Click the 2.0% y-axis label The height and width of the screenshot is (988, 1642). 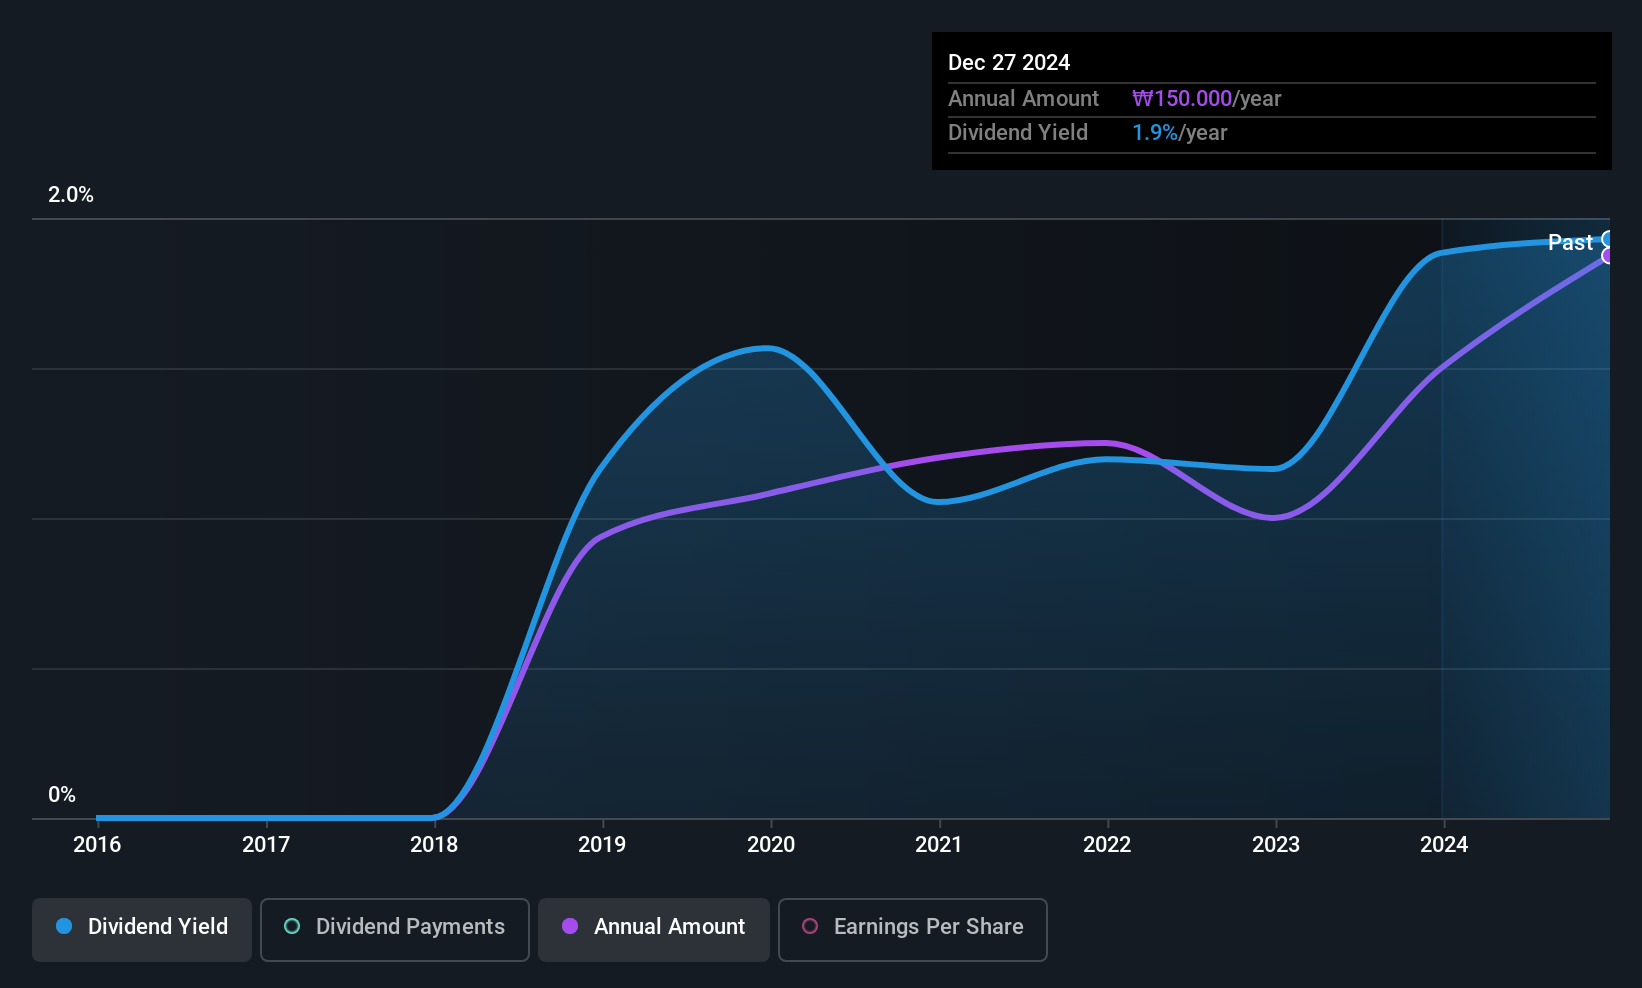pos(71,195)
